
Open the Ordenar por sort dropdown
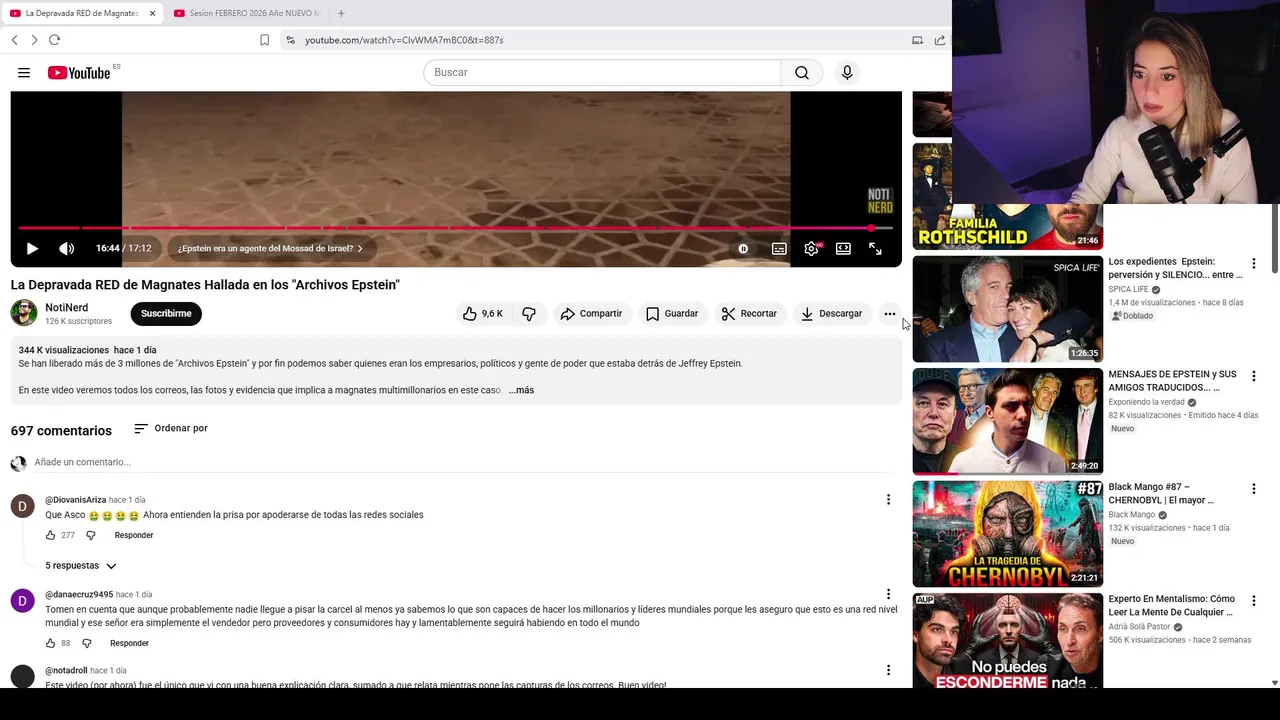(171, 428)
